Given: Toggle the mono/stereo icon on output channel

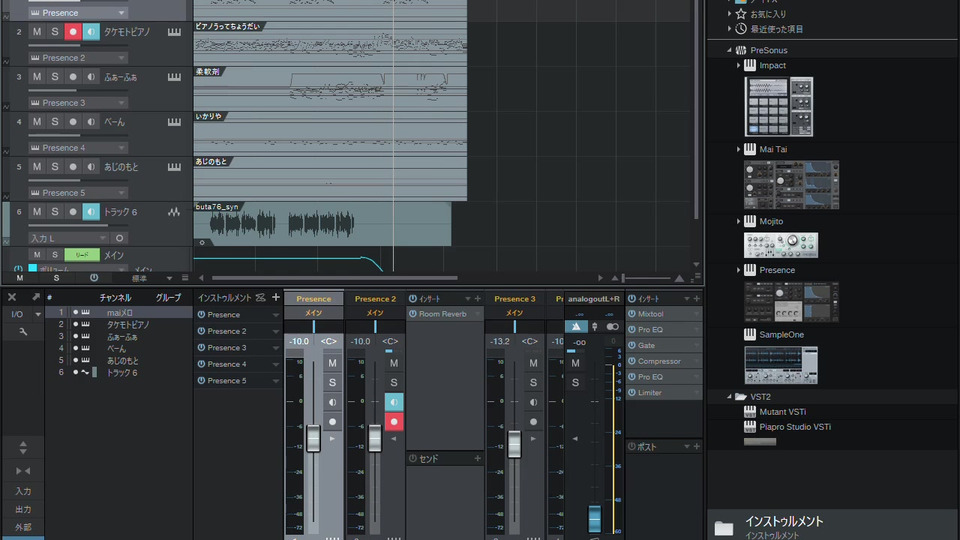Looking at the screenshot, I should (x=612, y=327).
